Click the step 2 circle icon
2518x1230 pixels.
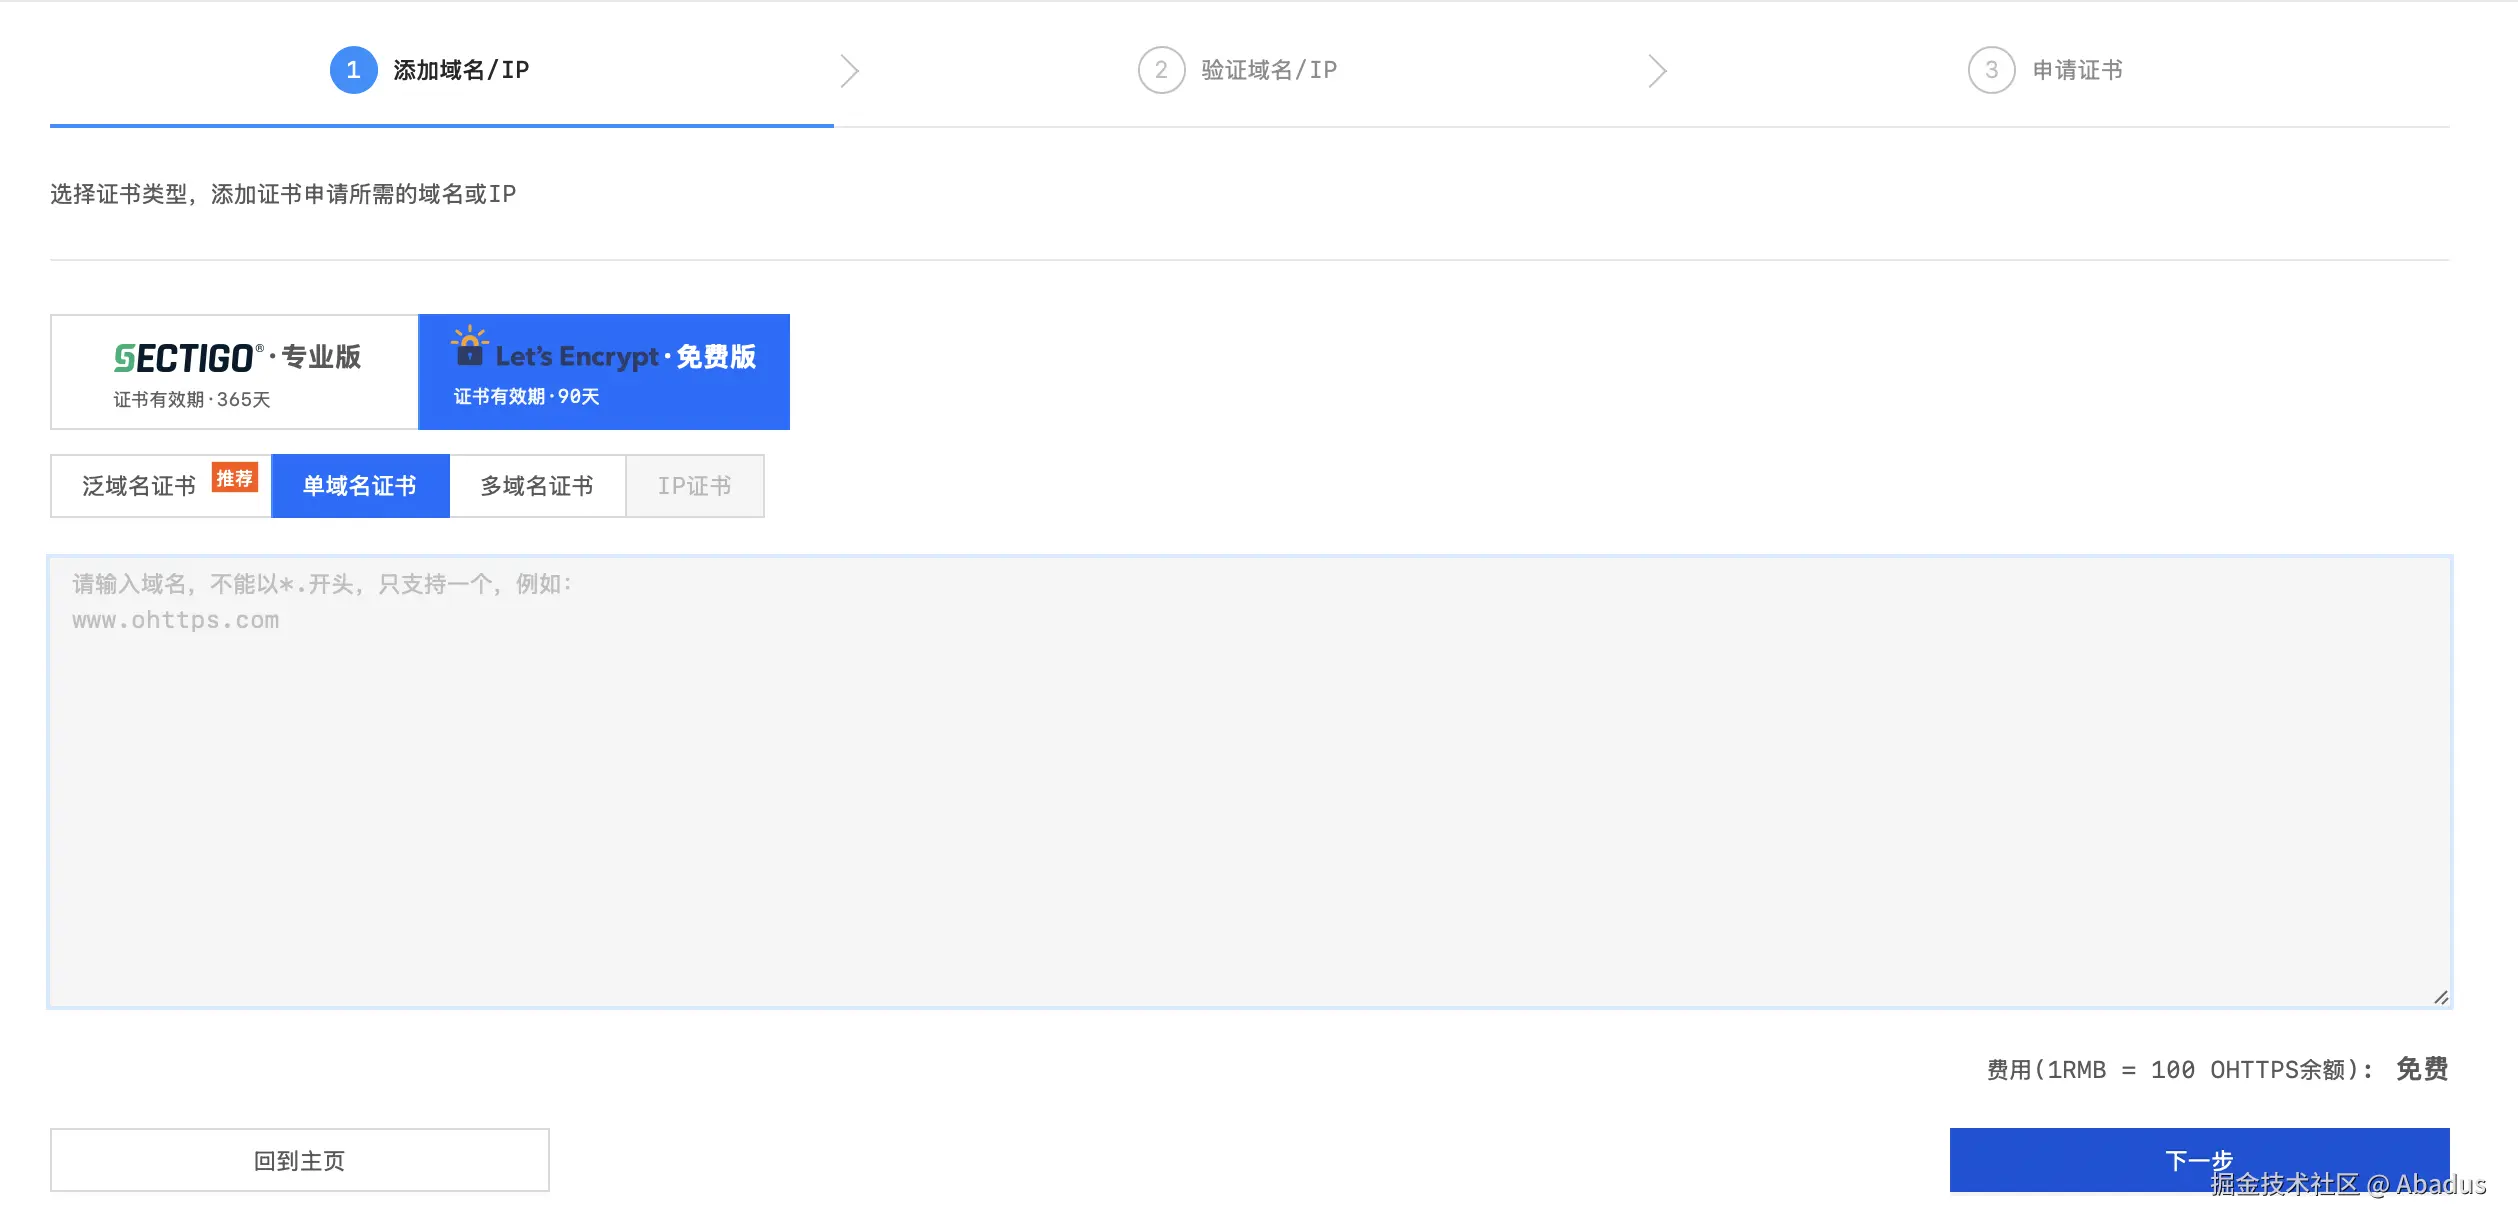point(1160,70)
